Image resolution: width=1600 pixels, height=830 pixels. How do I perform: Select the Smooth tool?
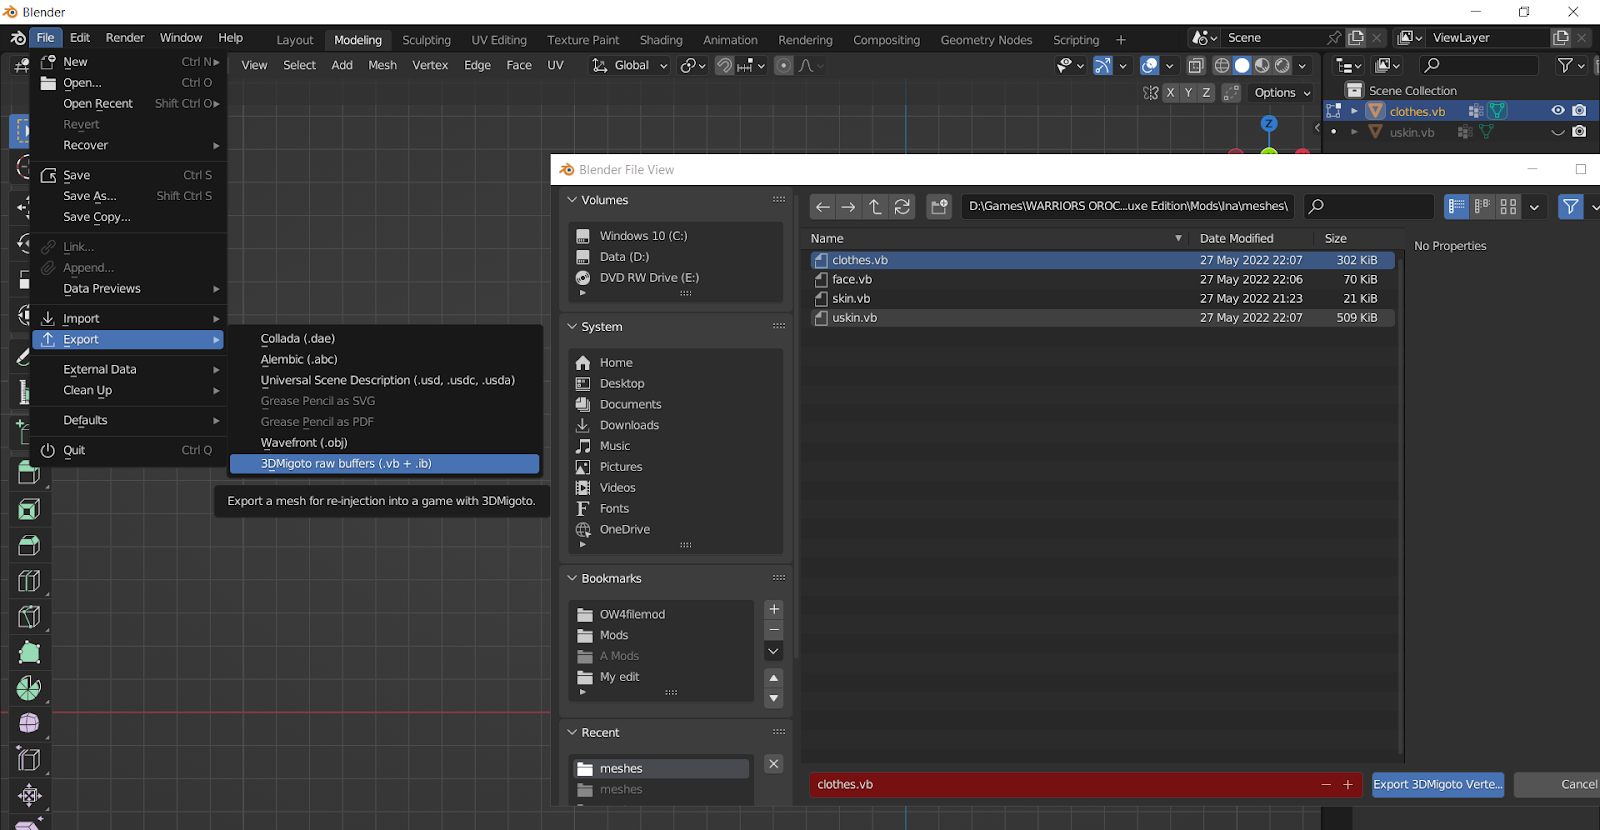(29, 723)
